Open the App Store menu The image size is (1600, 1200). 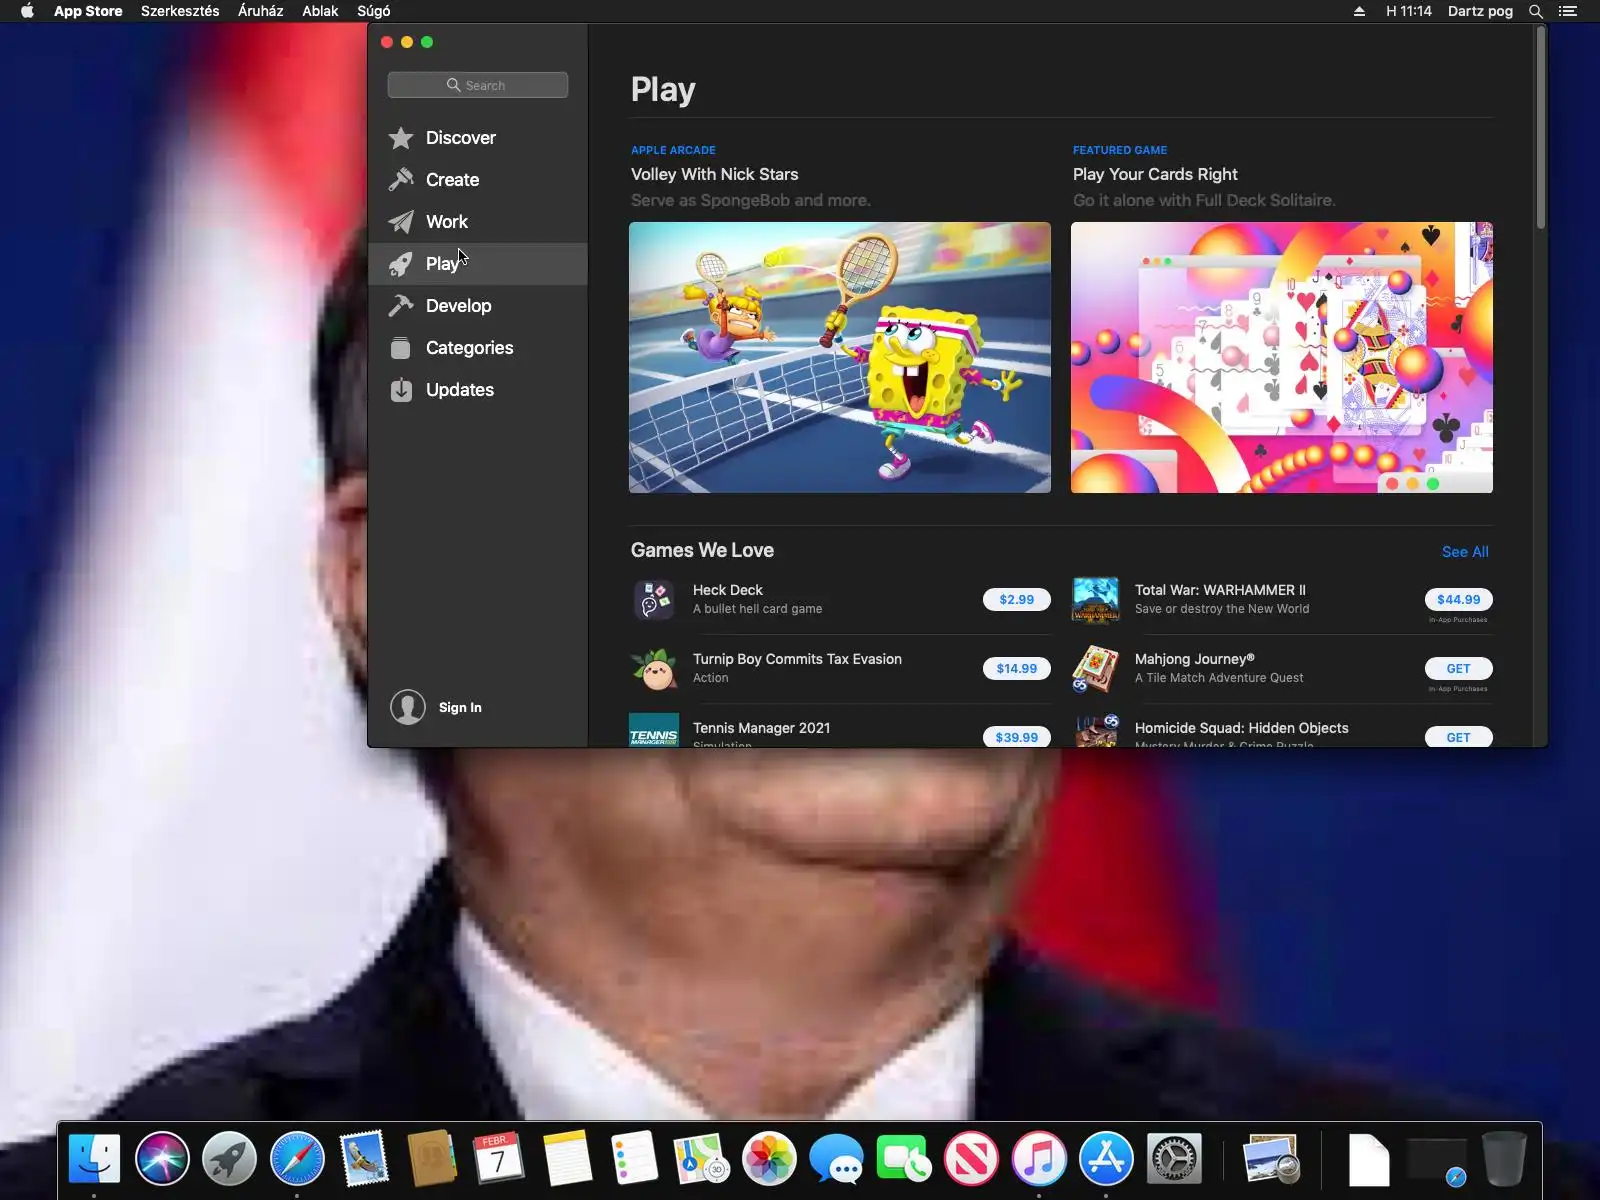pos(88,11)
